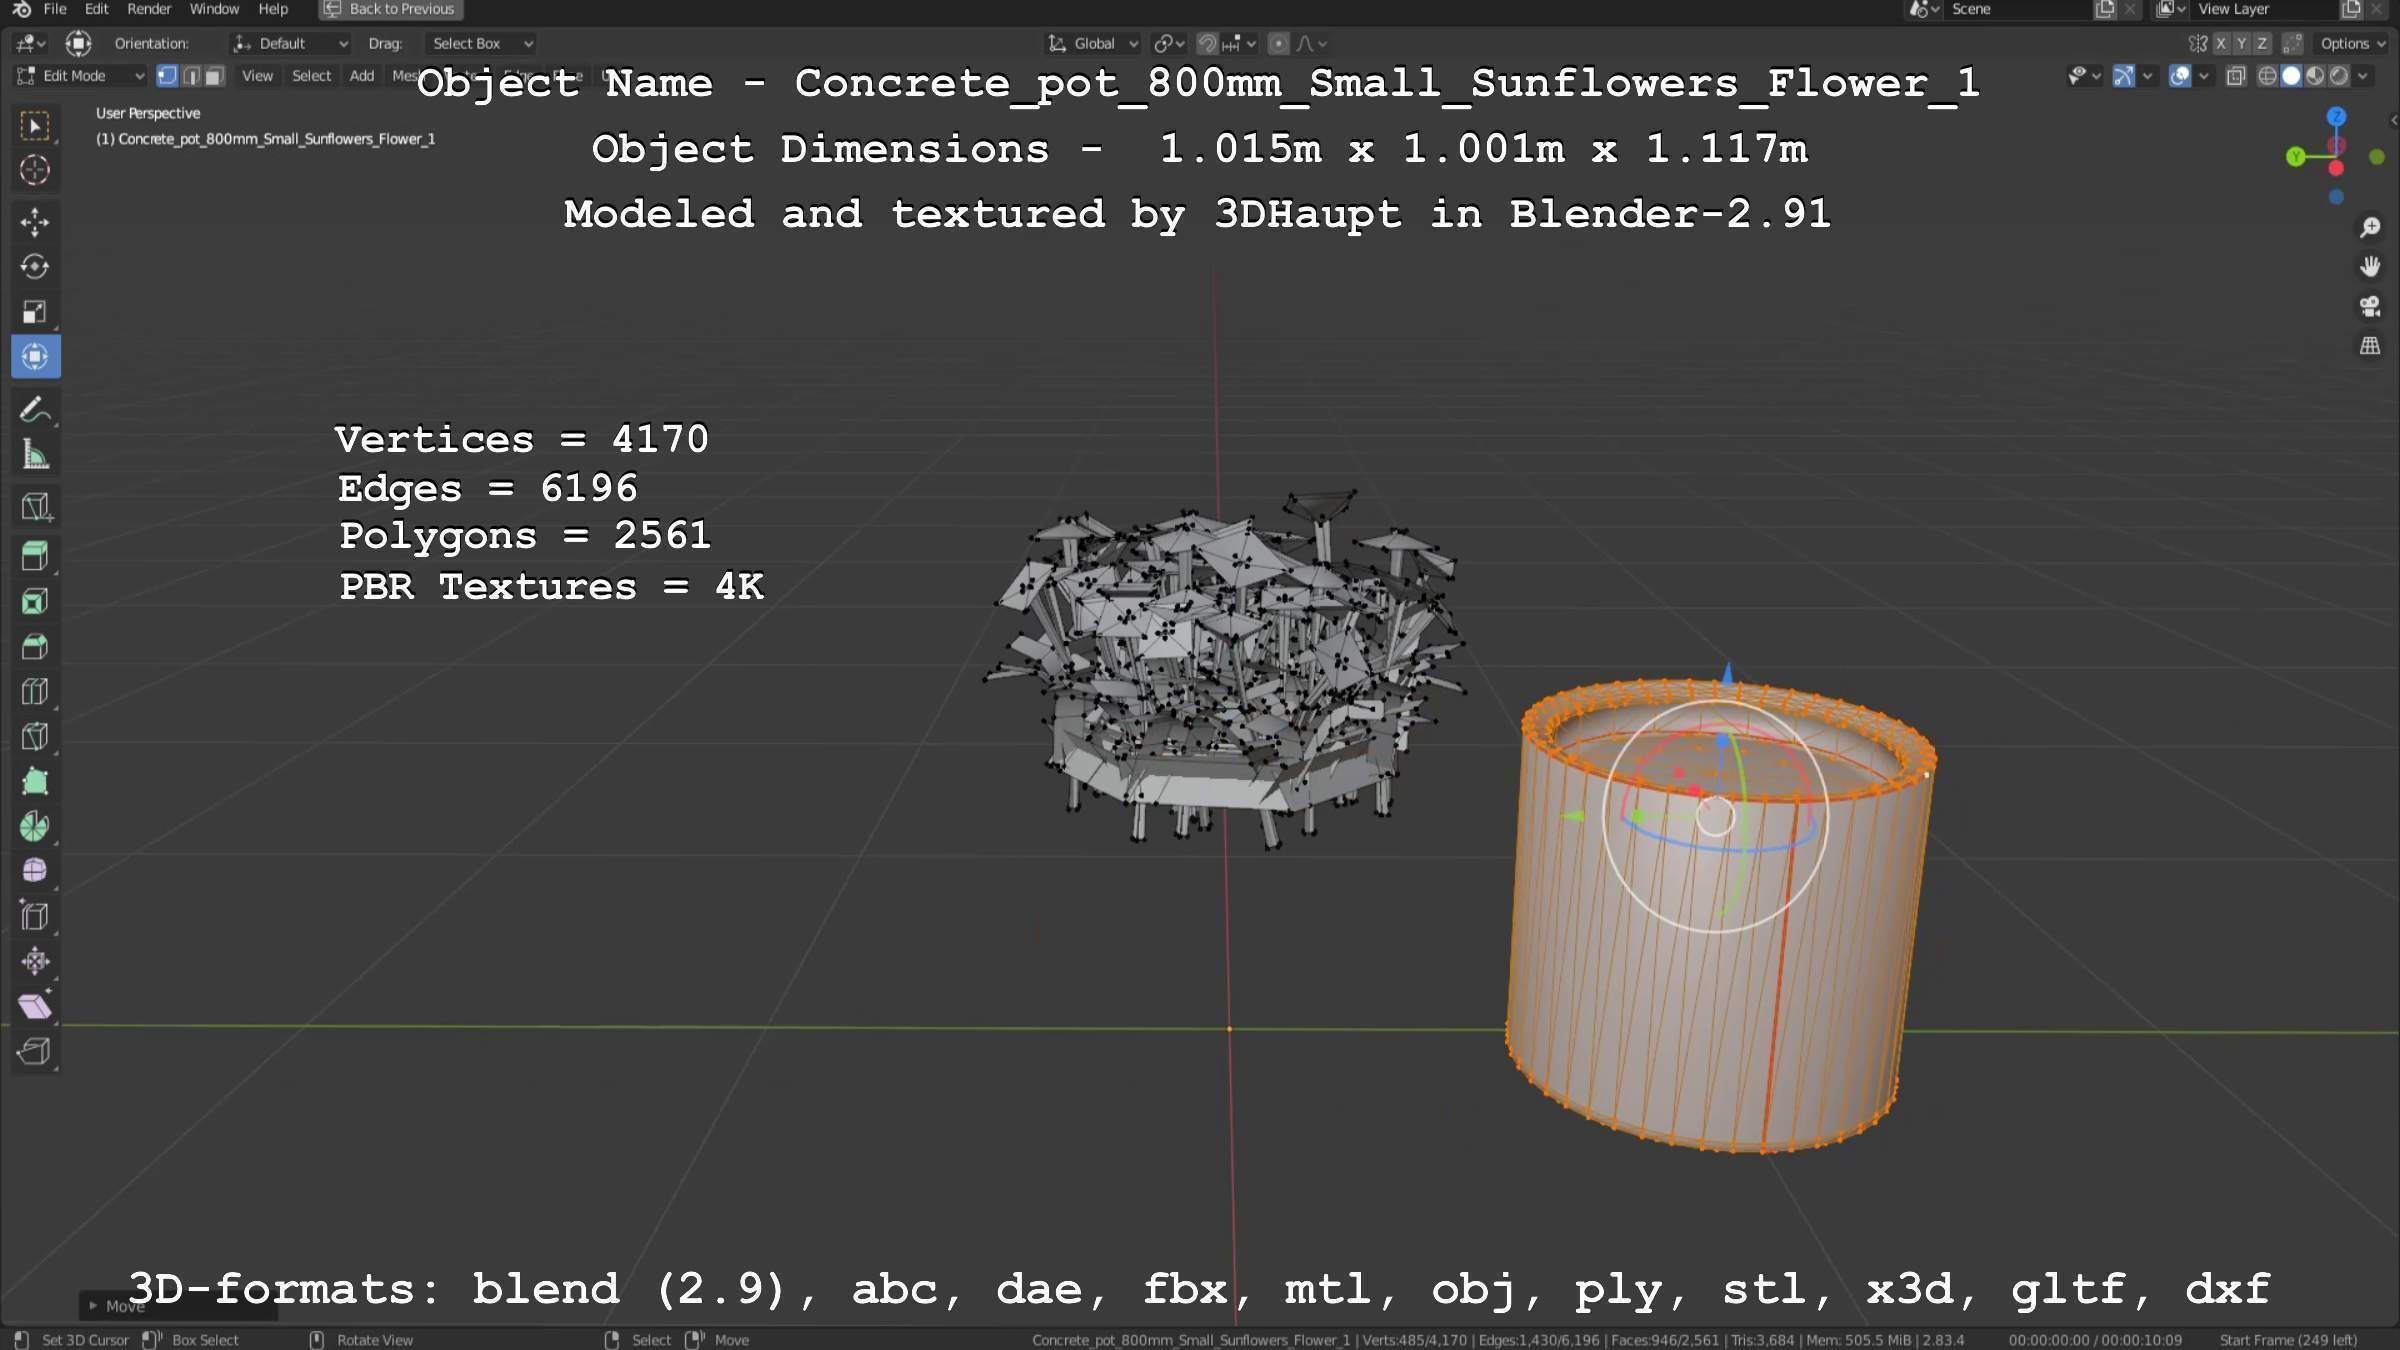Enable edge select mode
This screenshot has height=1350, width=2400.
[191, 76]
